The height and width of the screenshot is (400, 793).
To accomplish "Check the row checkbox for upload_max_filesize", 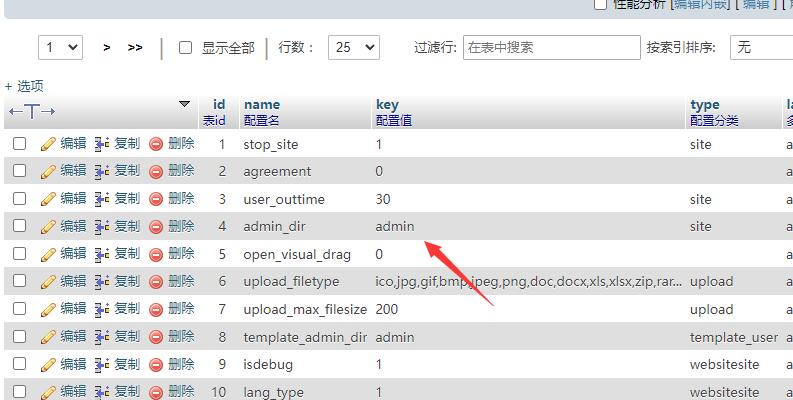I will [x=19, y=309].
